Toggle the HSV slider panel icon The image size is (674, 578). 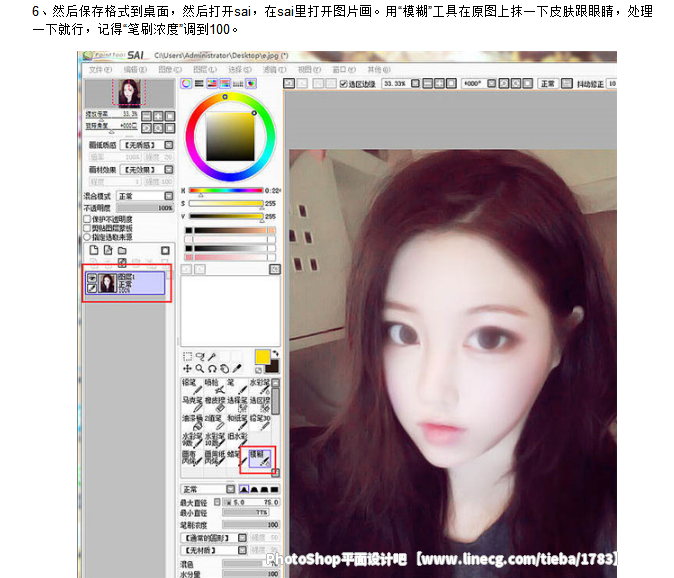click(212, 83)
